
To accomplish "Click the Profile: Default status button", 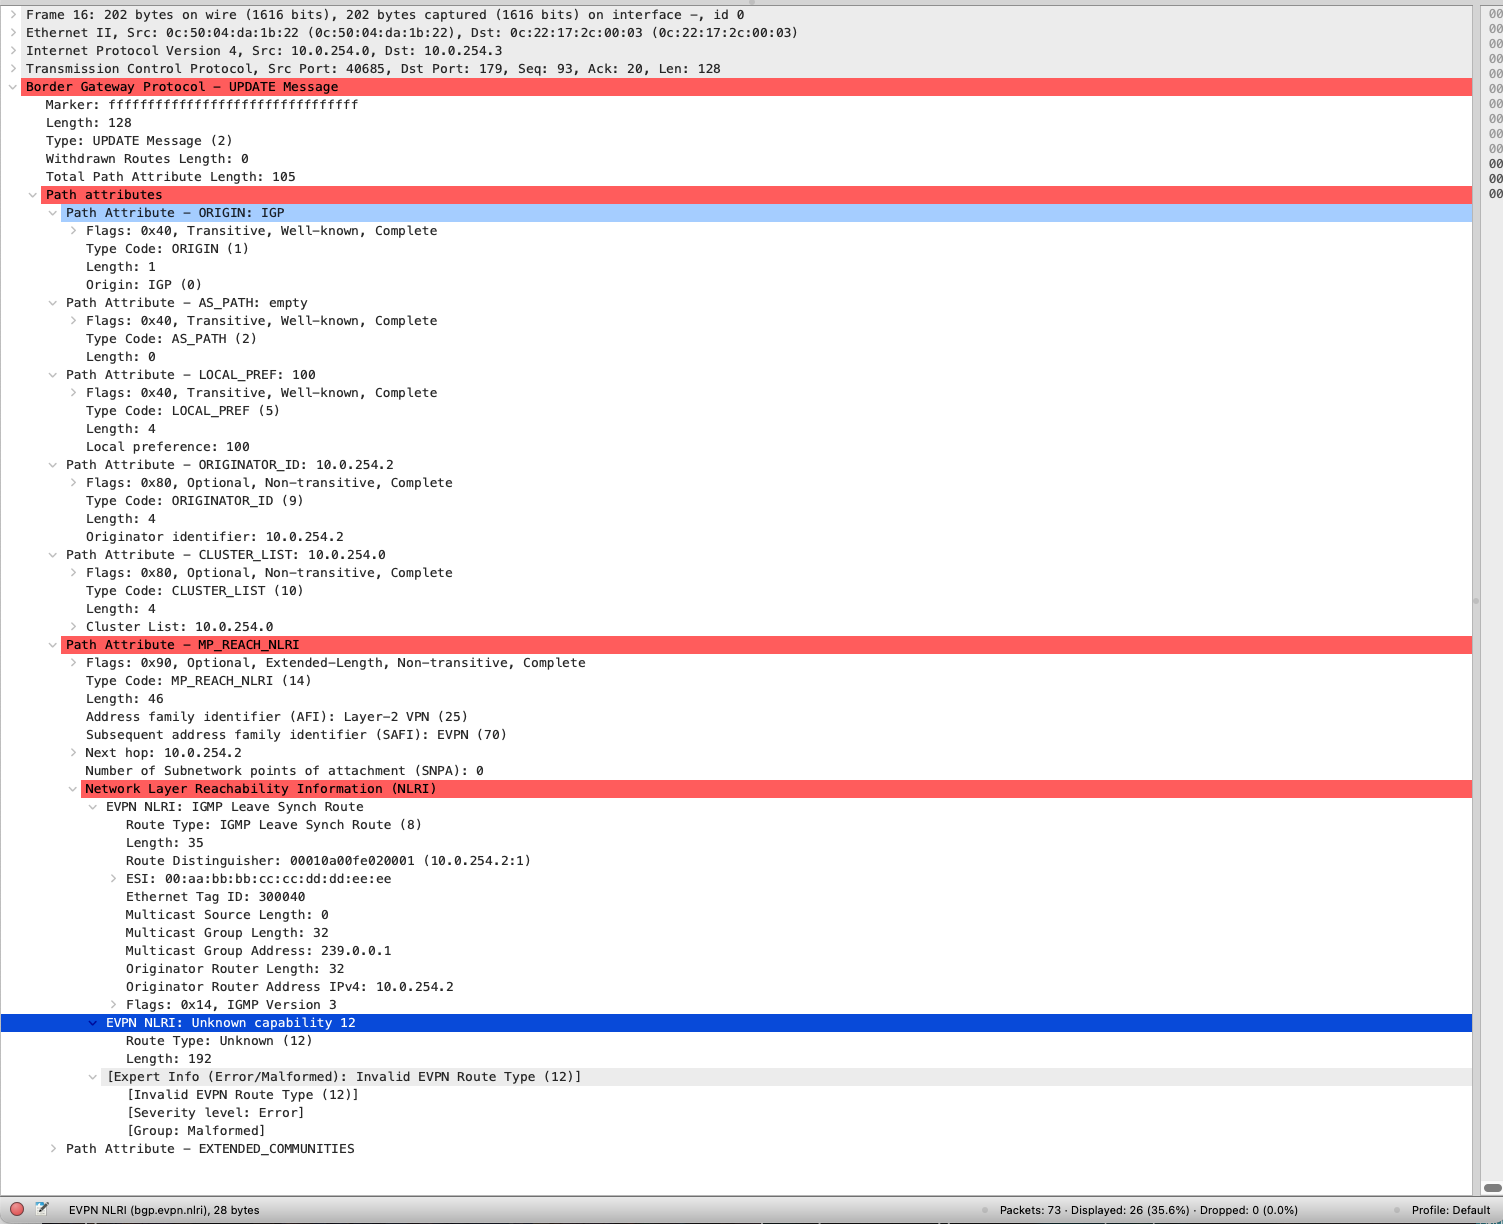I will pos(1450,1210).
